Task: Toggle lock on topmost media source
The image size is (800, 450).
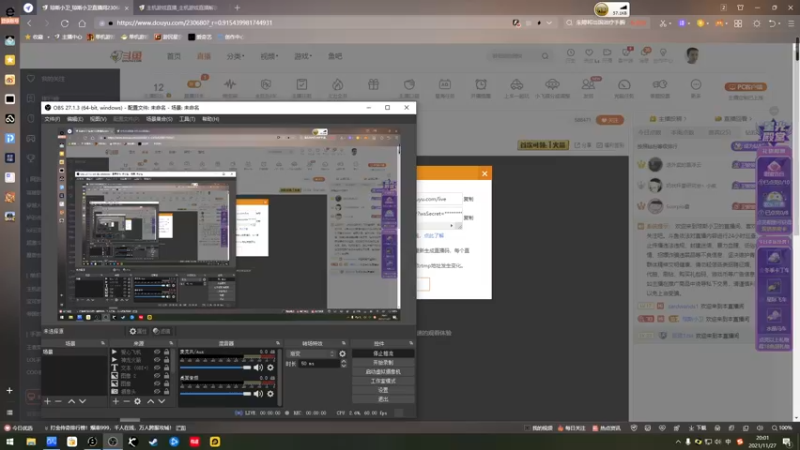Action: 166,352
